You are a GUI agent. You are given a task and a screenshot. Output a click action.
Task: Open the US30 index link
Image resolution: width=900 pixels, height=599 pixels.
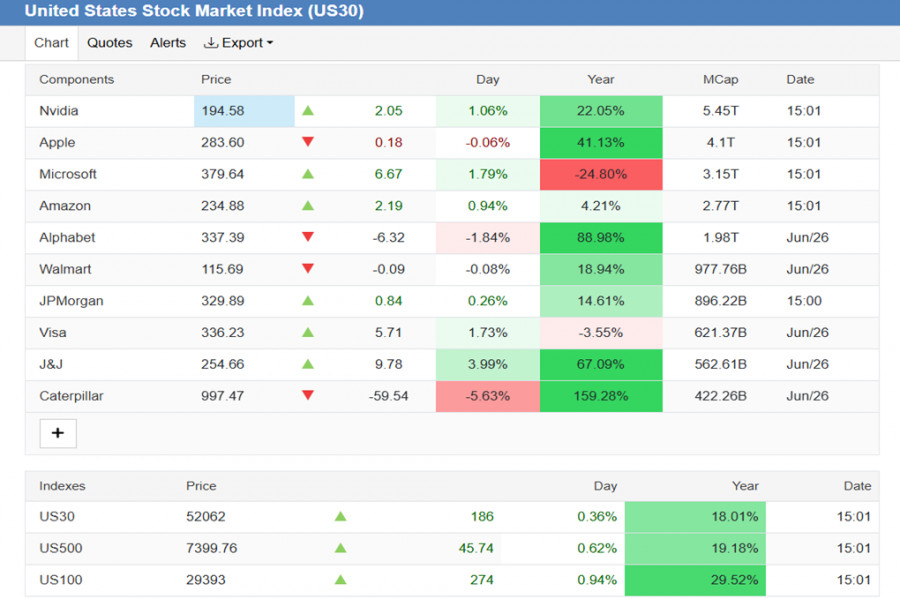(x=57, y=516)
